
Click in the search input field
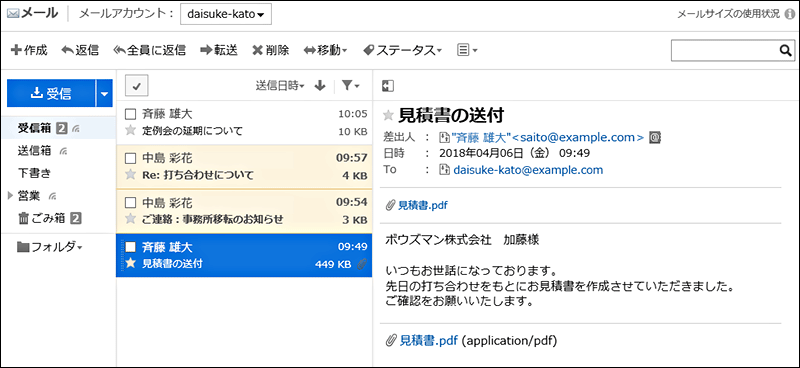tap(725, 50)
